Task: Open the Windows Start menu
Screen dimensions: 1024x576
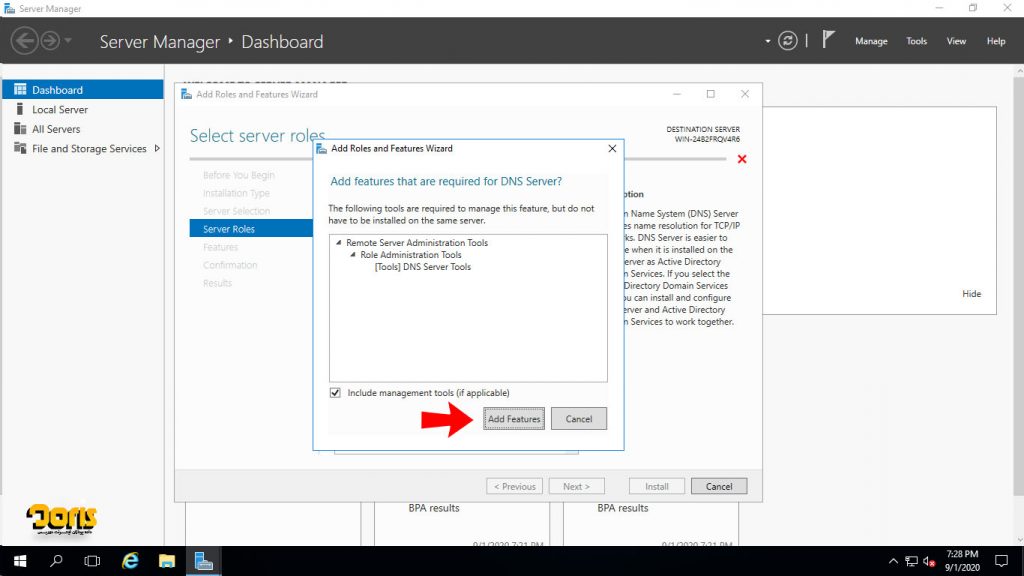Action: pos(20,561)
